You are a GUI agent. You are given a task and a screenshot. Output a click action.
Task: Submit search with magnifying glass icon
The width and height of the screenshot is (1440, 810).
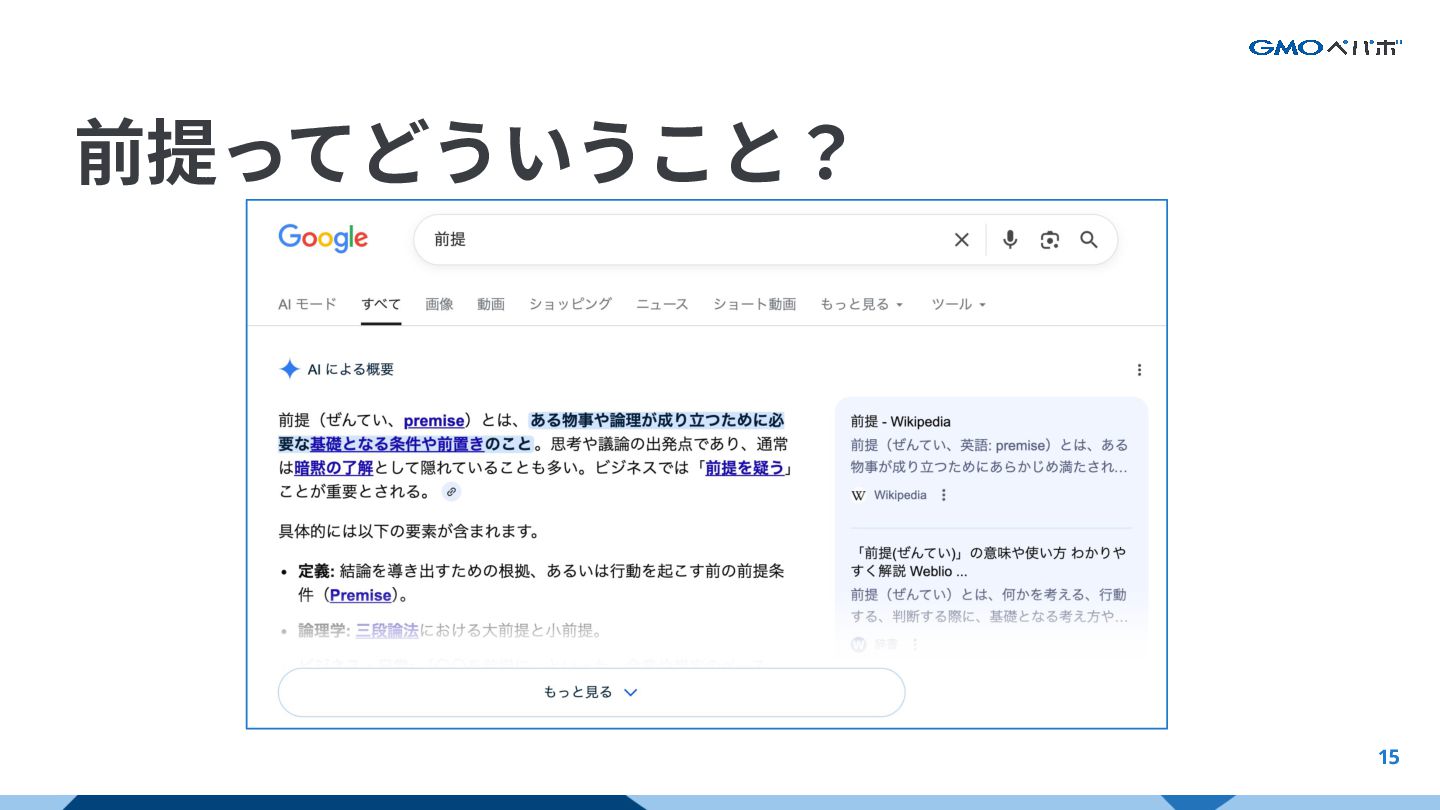click(x=1089, y=240)
